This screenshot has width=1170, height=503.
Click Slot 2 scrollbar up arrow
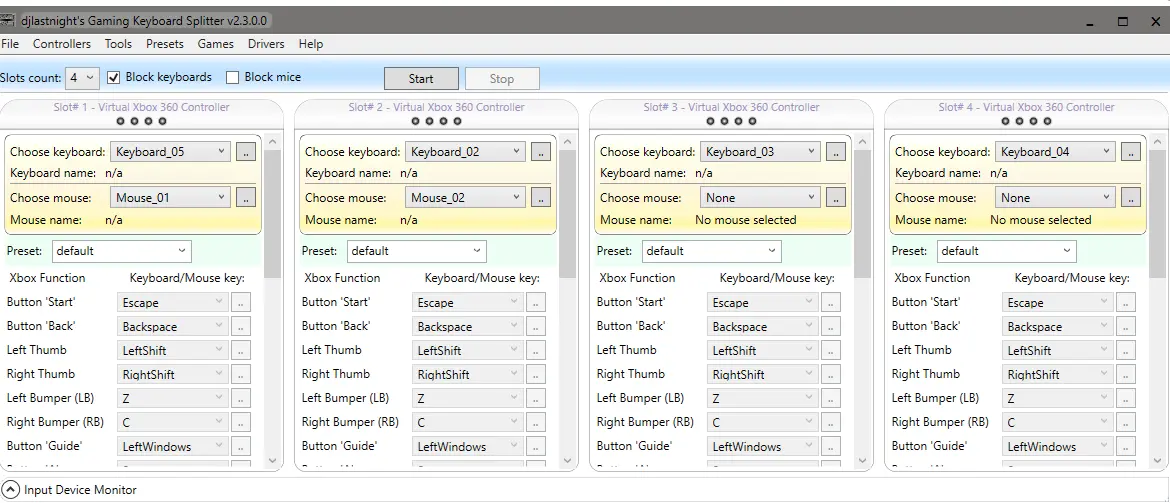567,141
